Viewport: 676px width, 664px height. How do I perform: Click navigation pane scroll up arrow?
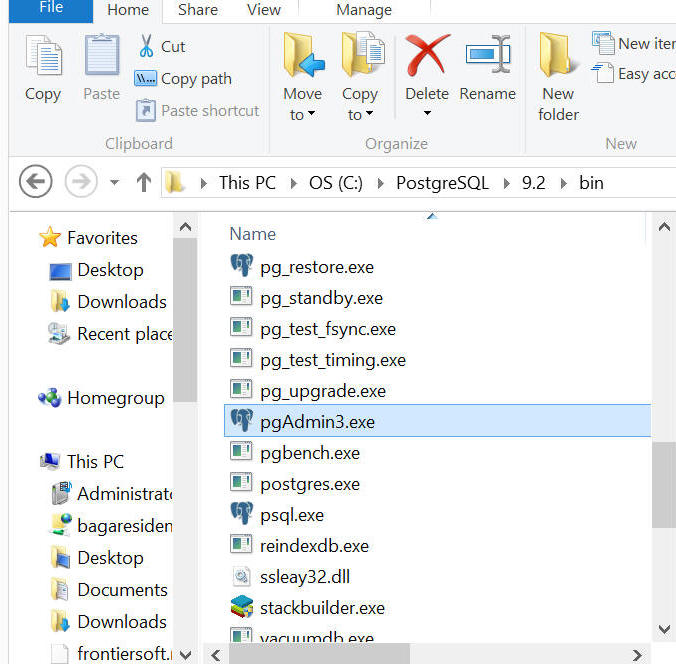185,226
